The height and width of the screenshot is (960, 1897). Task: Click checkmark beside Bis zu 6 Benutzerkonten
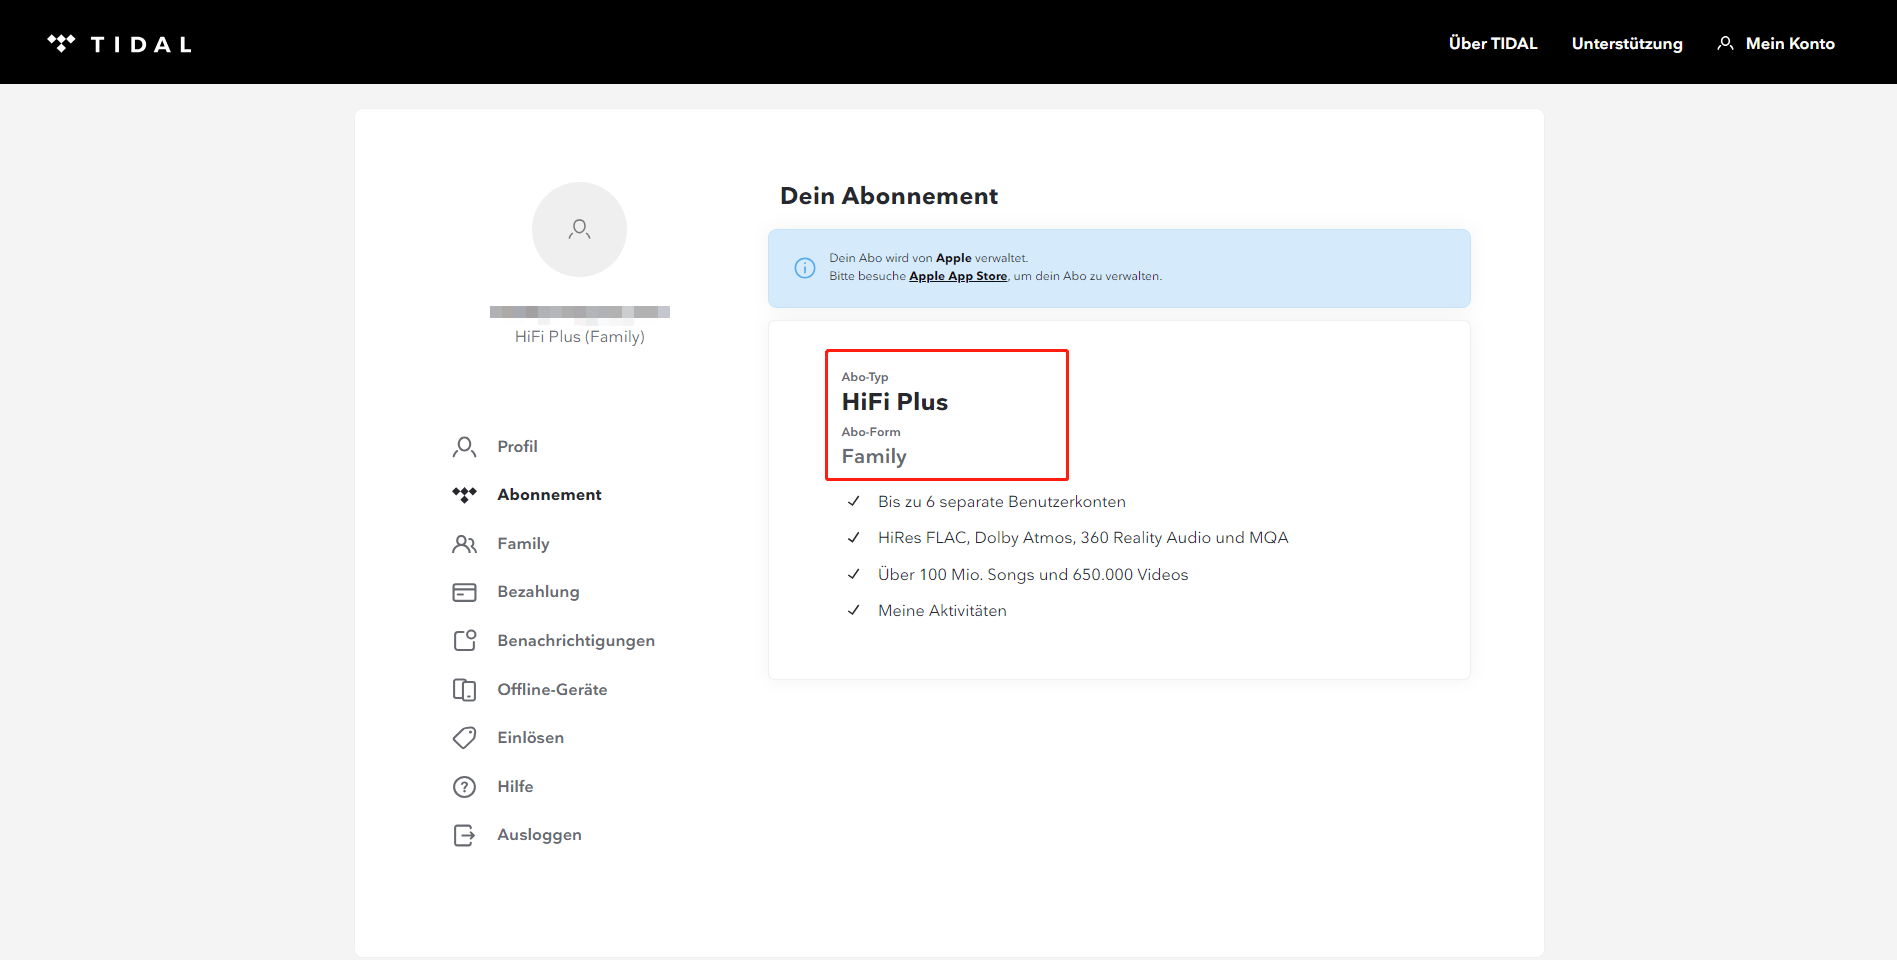click(853, 501)
